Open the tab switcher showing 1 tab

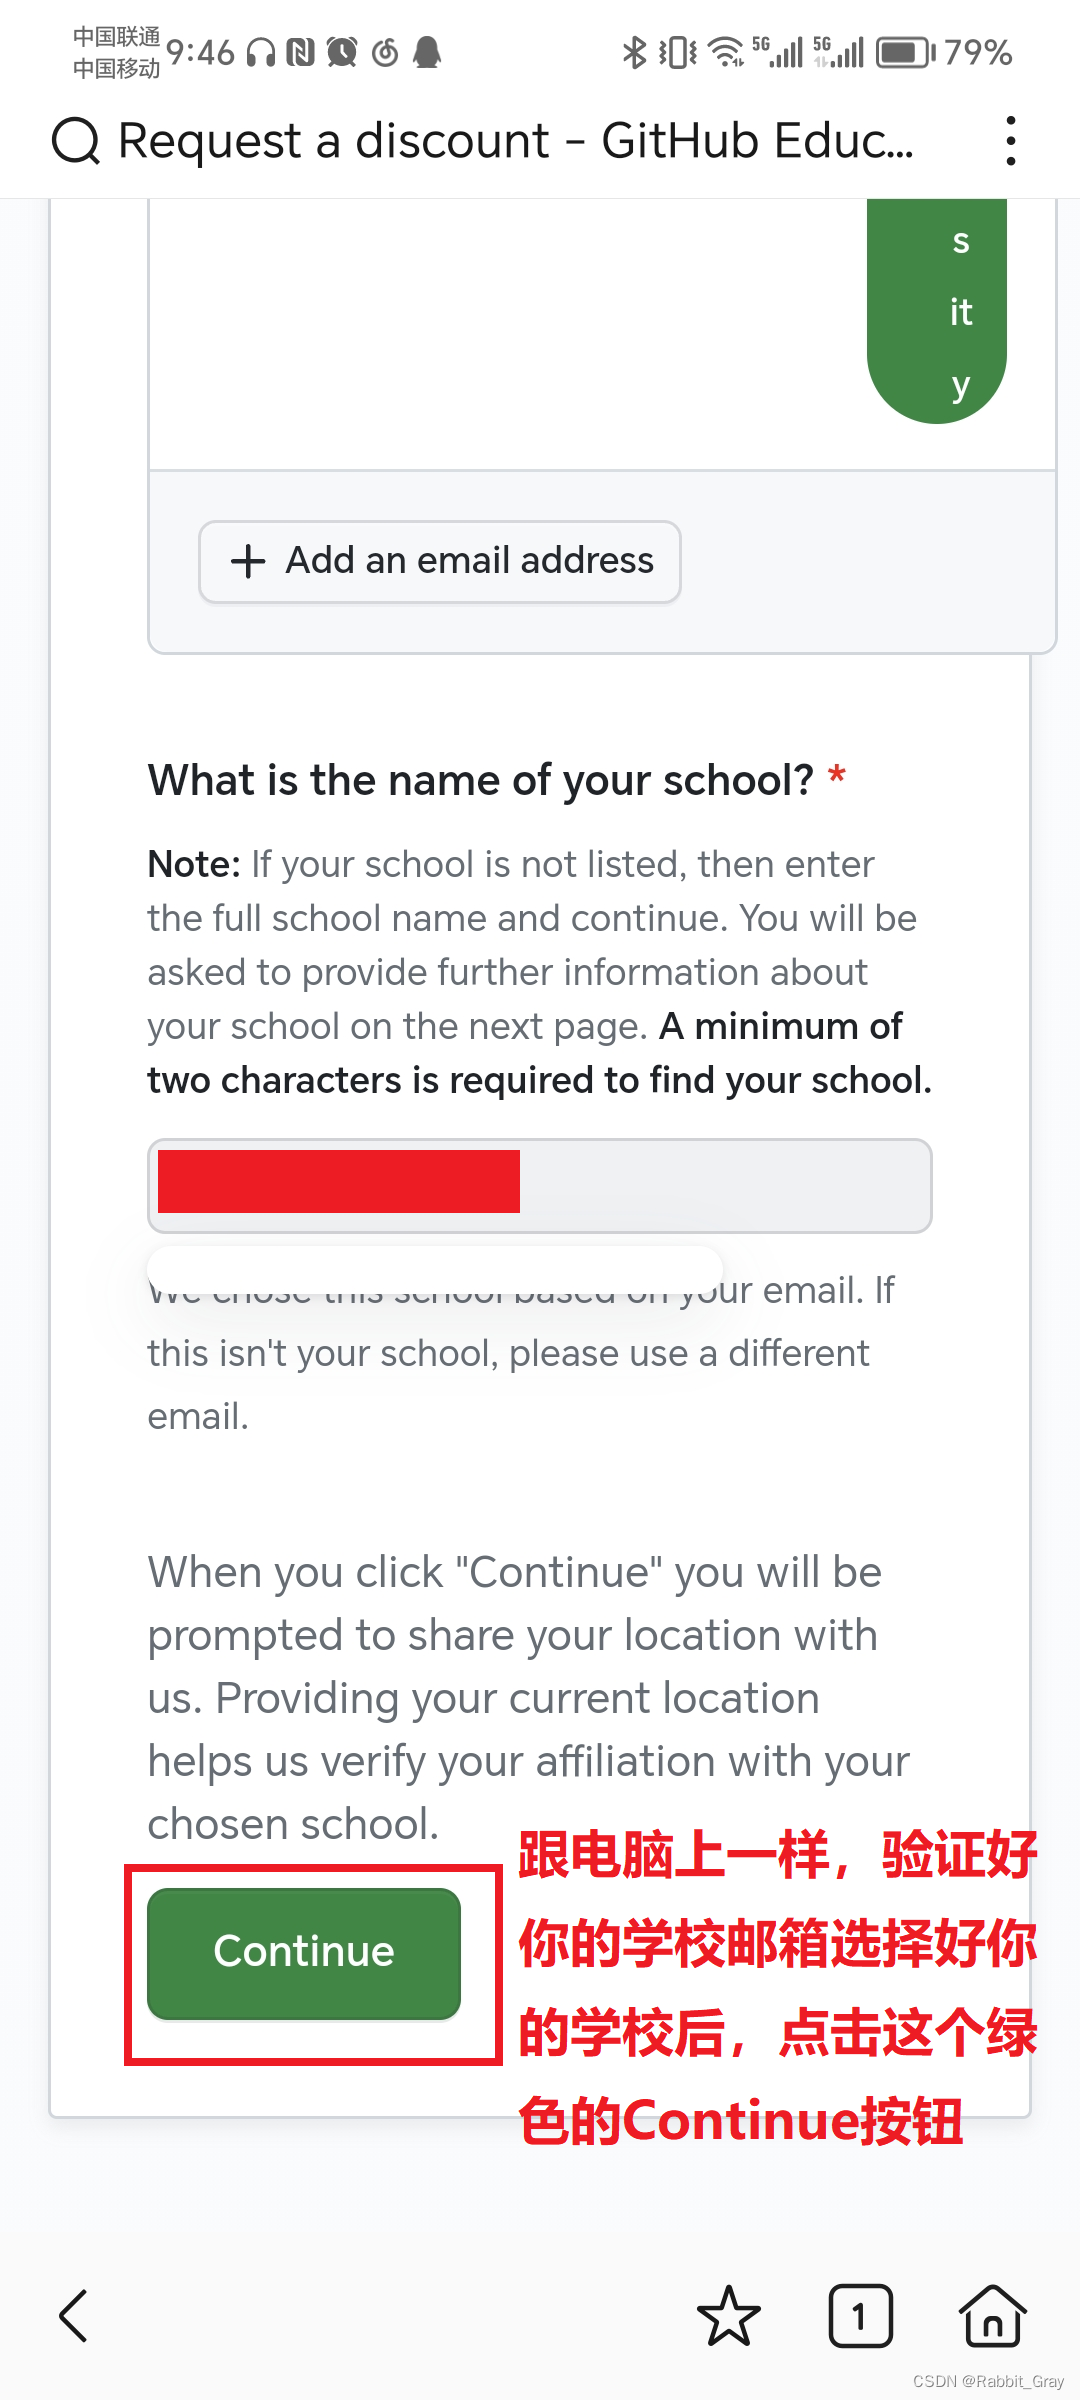coord(860,2316)
